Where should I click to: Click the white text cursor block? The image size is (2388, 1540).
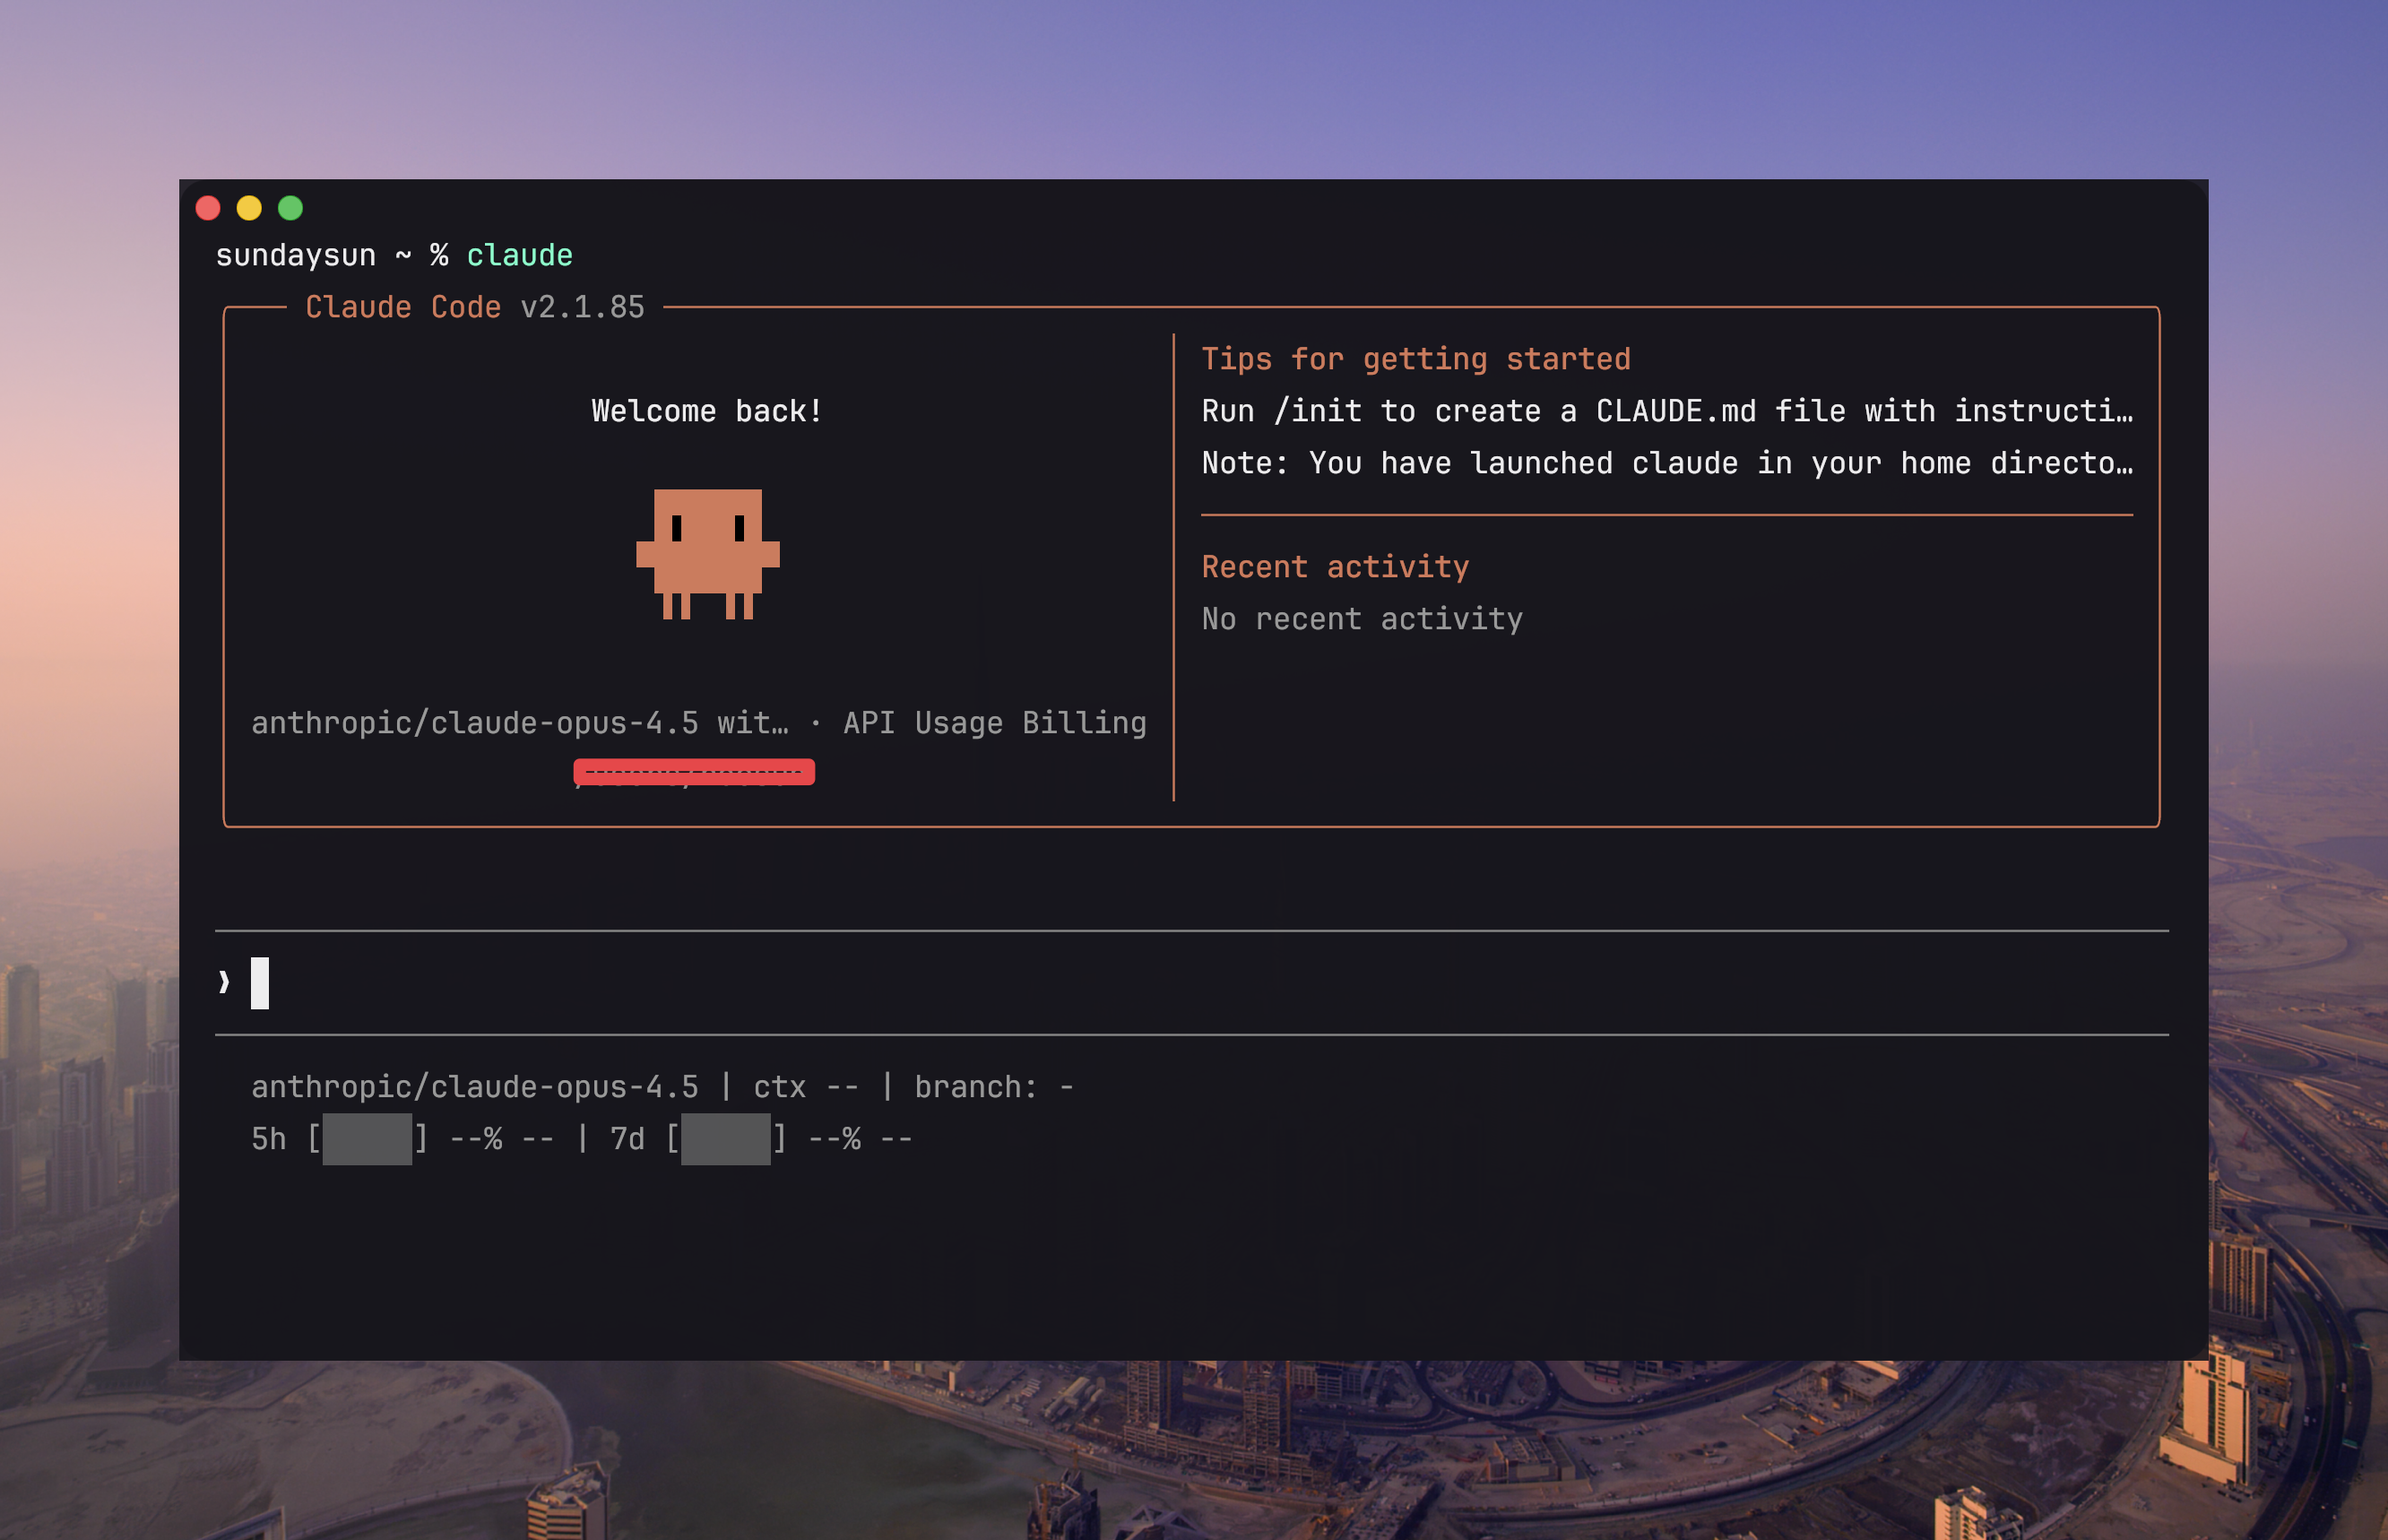point(259,982)
